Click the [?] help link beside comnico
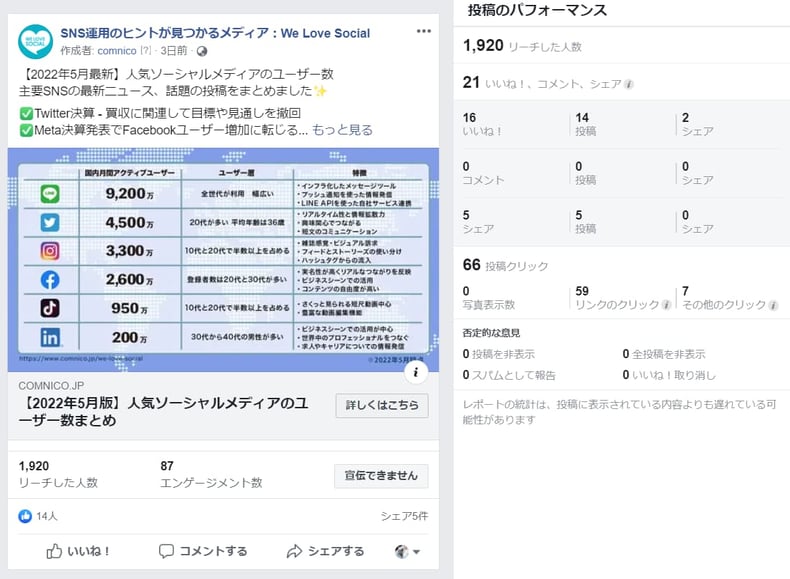790x579 pixels. point(145,51)
